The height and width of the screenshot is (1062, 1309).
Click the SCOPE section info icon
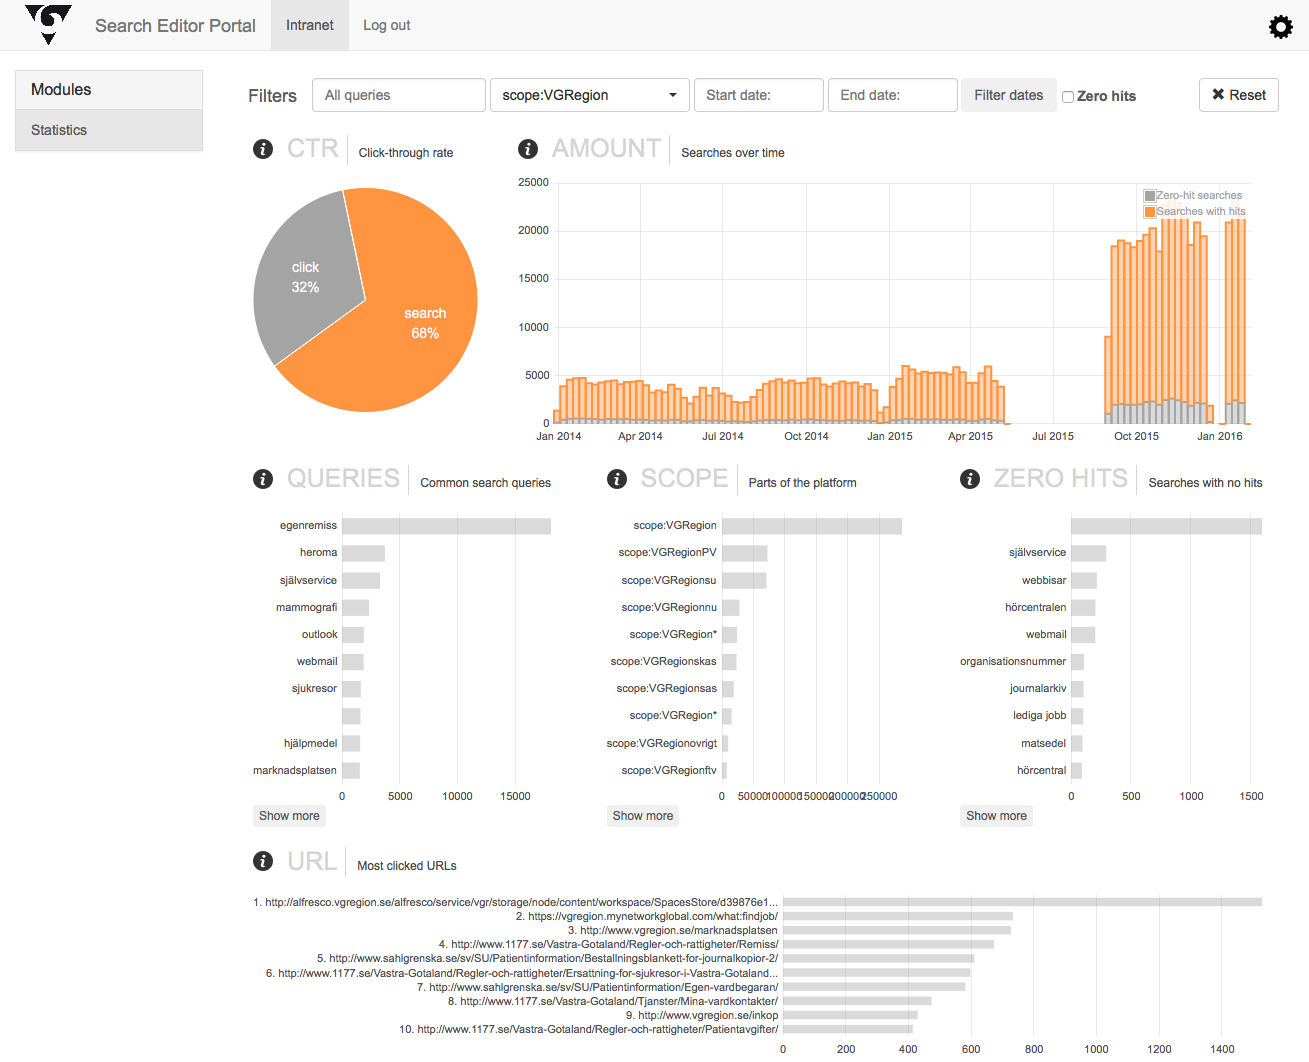pyautogui.click(x=617, y=479)
